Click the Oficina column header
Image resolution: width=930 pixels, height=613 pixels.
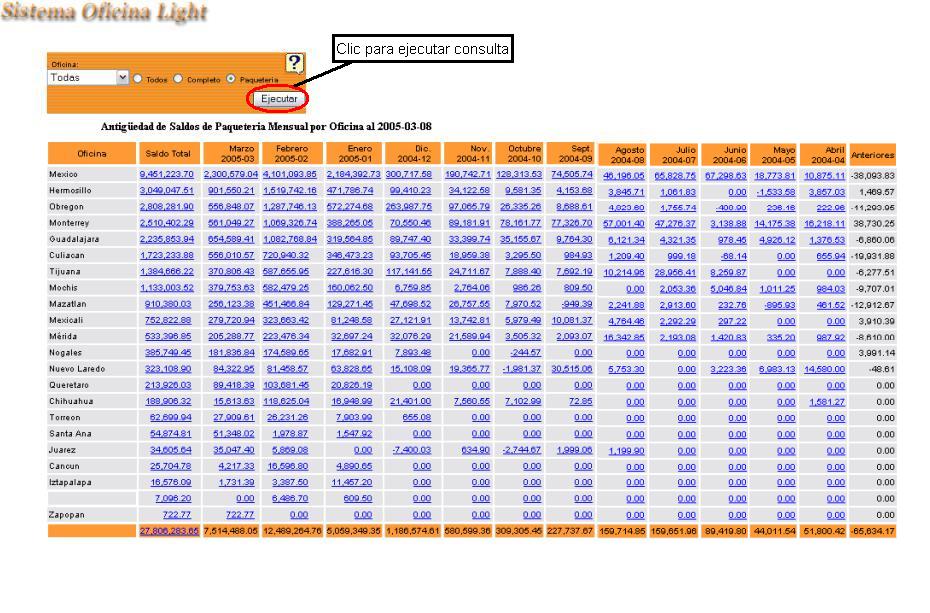click(x=92, y=154)
